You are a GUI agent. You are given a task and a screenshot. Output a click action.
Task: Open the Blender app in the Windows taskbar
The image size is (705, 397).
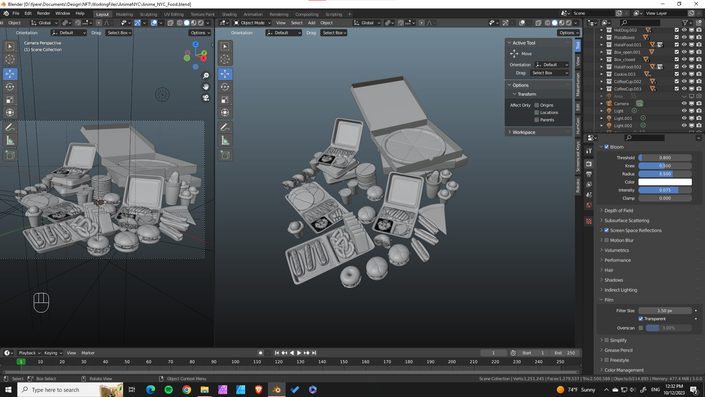(277, 390)
